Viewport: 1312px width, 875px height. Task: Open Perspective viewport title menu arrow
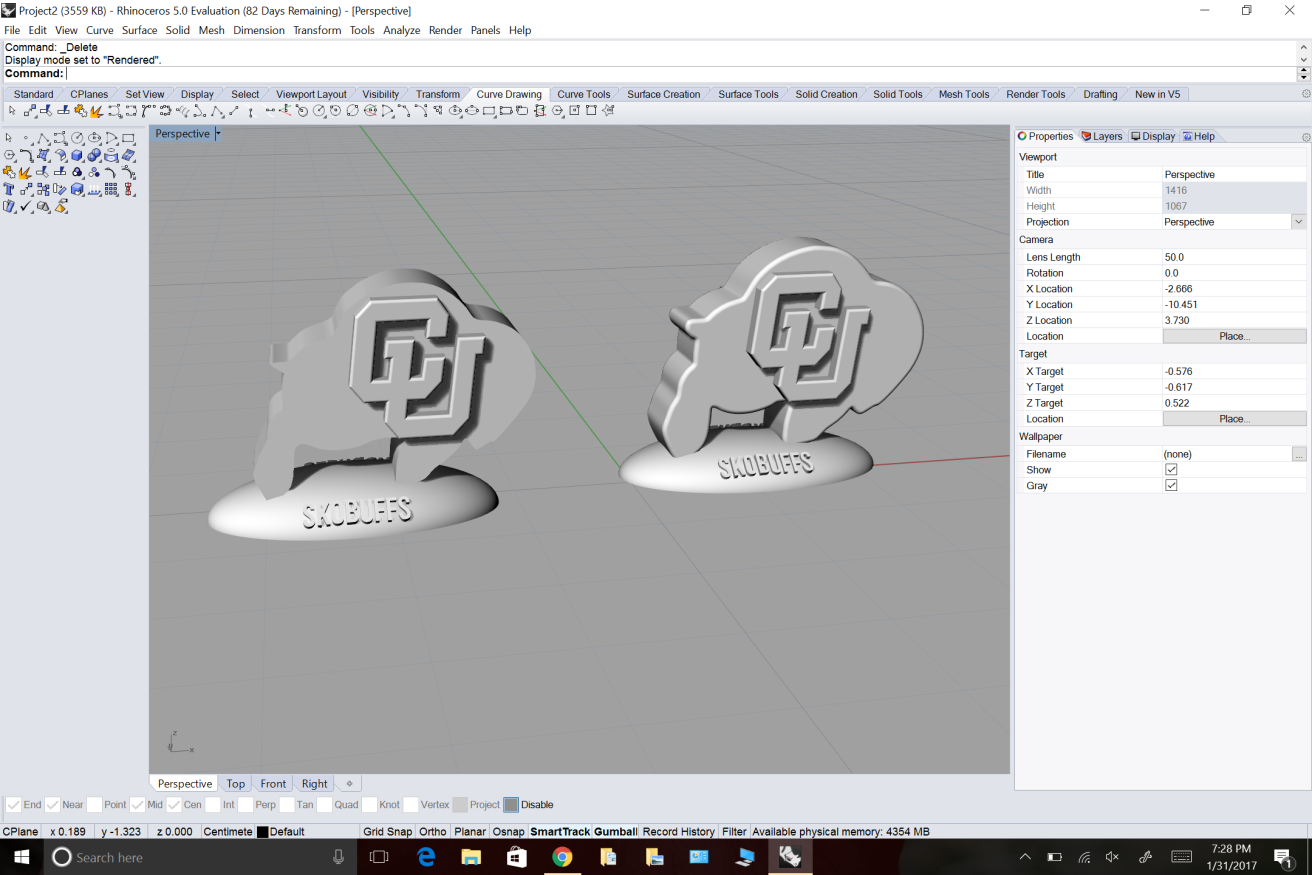[218, 134]
